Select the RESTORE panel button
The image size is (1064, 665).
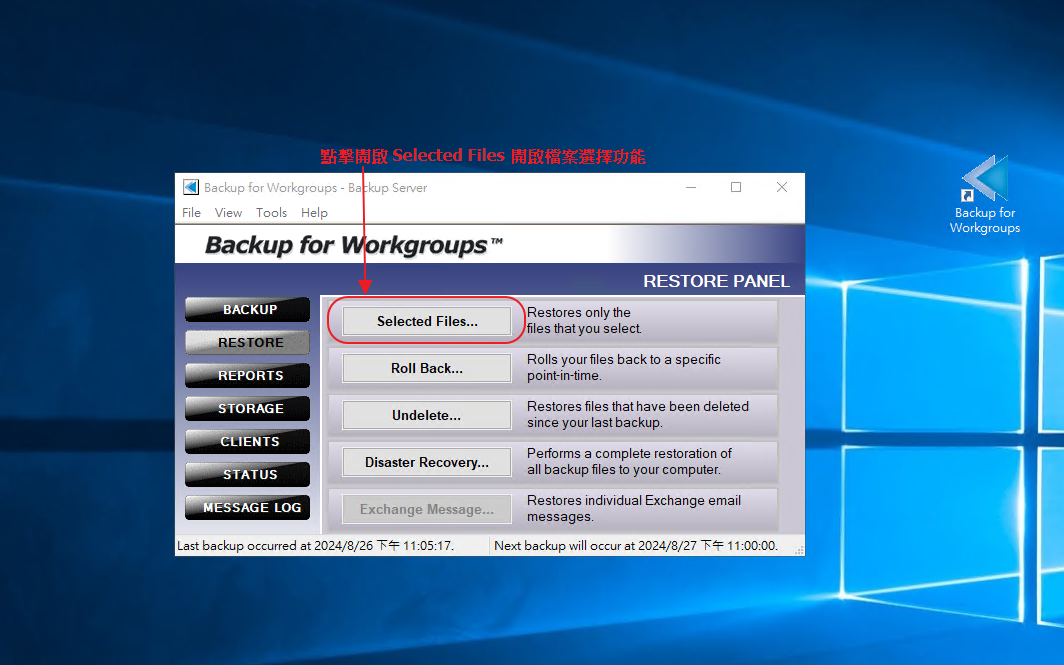(248, 343)
